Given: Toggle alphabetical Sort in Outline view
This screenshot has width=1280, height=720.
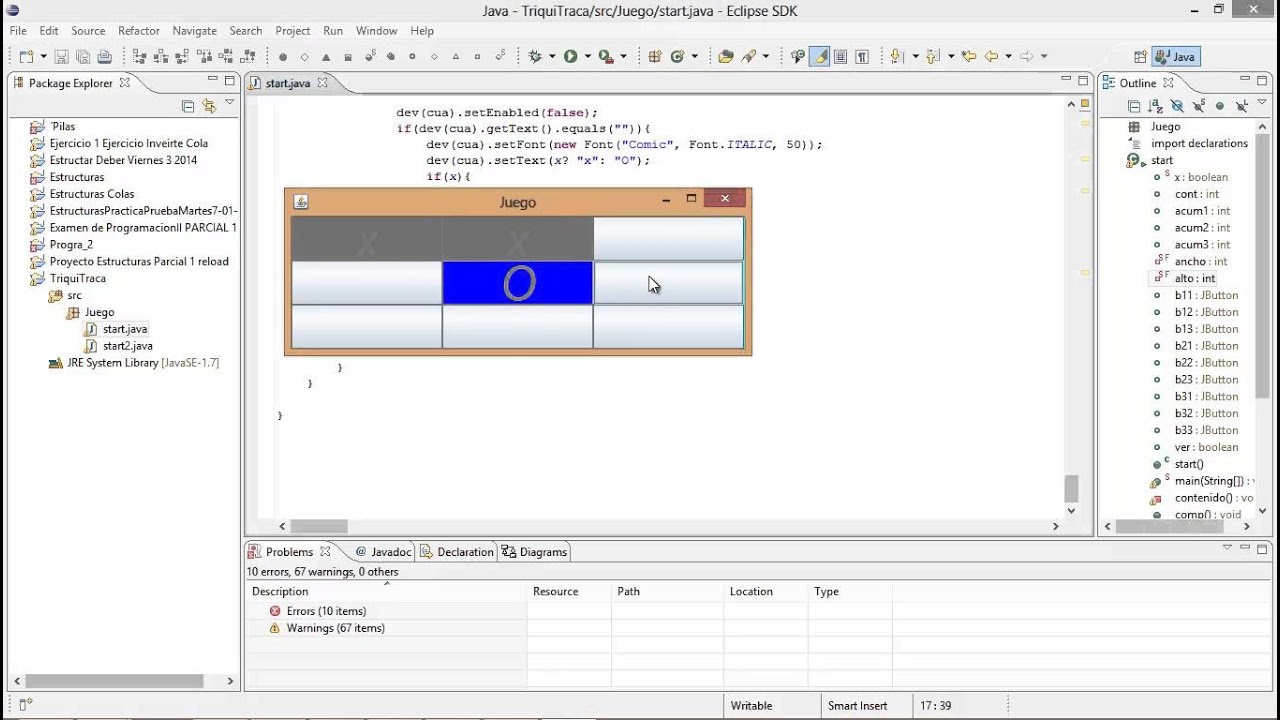Looking at the screenshot, I should (1156, 105).
